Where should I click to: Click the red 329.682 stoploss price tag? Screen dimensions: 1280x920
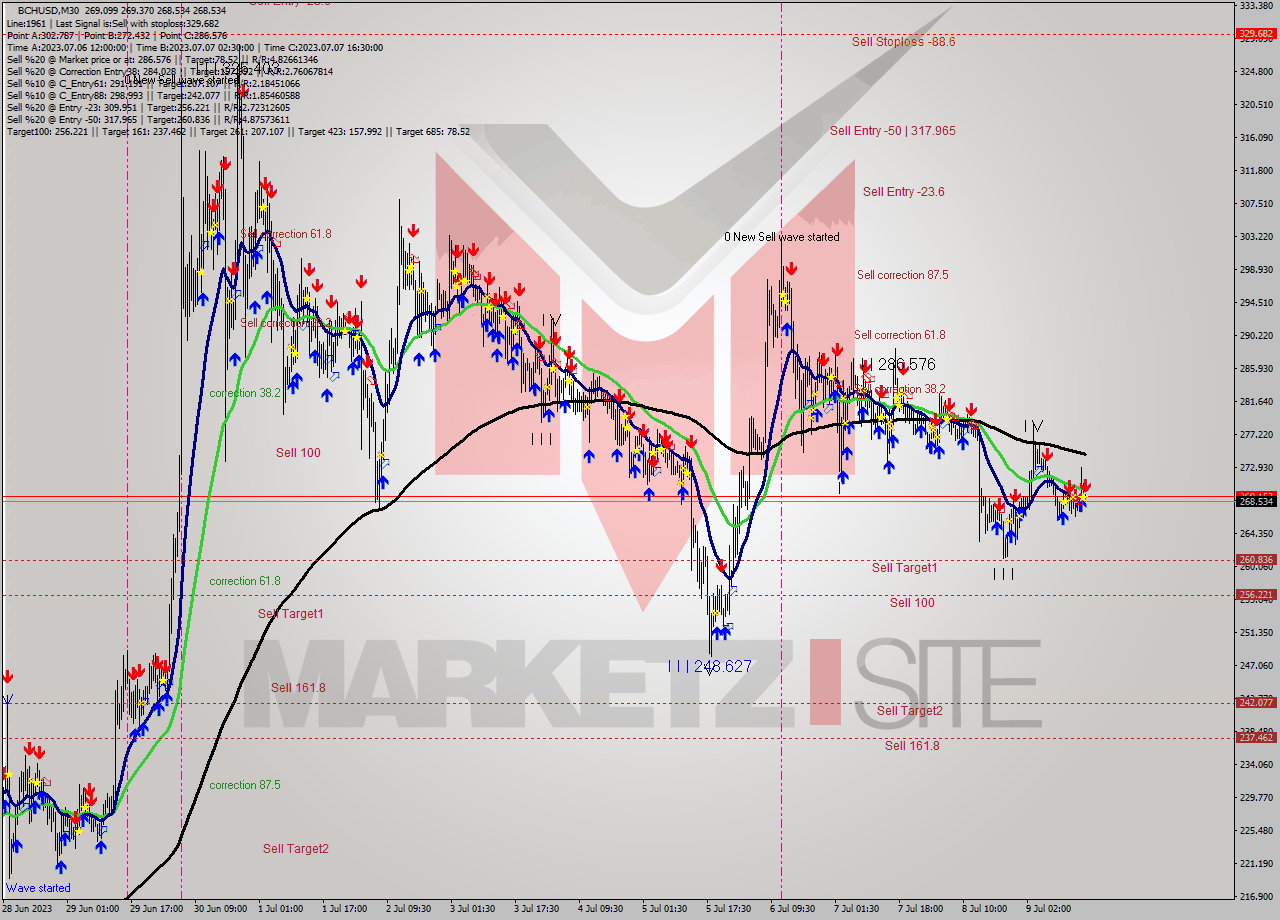click(1256, 34)
